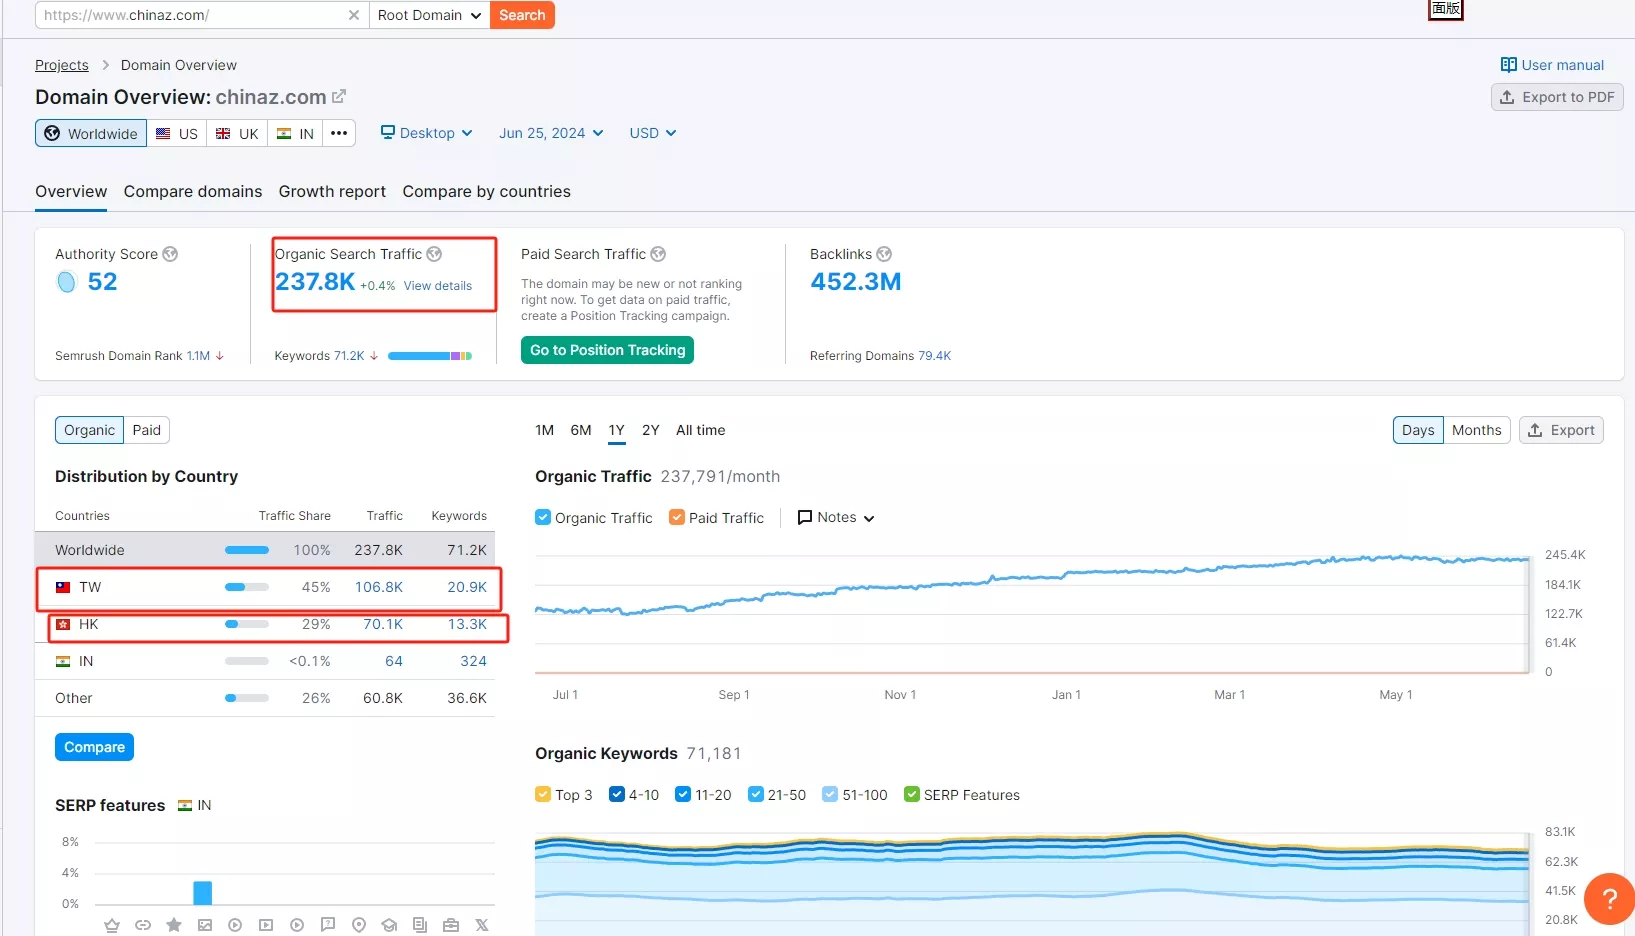Click the User manual book icon
The height and width of the screenshot is (936, 1635).
pos(1509,65)
